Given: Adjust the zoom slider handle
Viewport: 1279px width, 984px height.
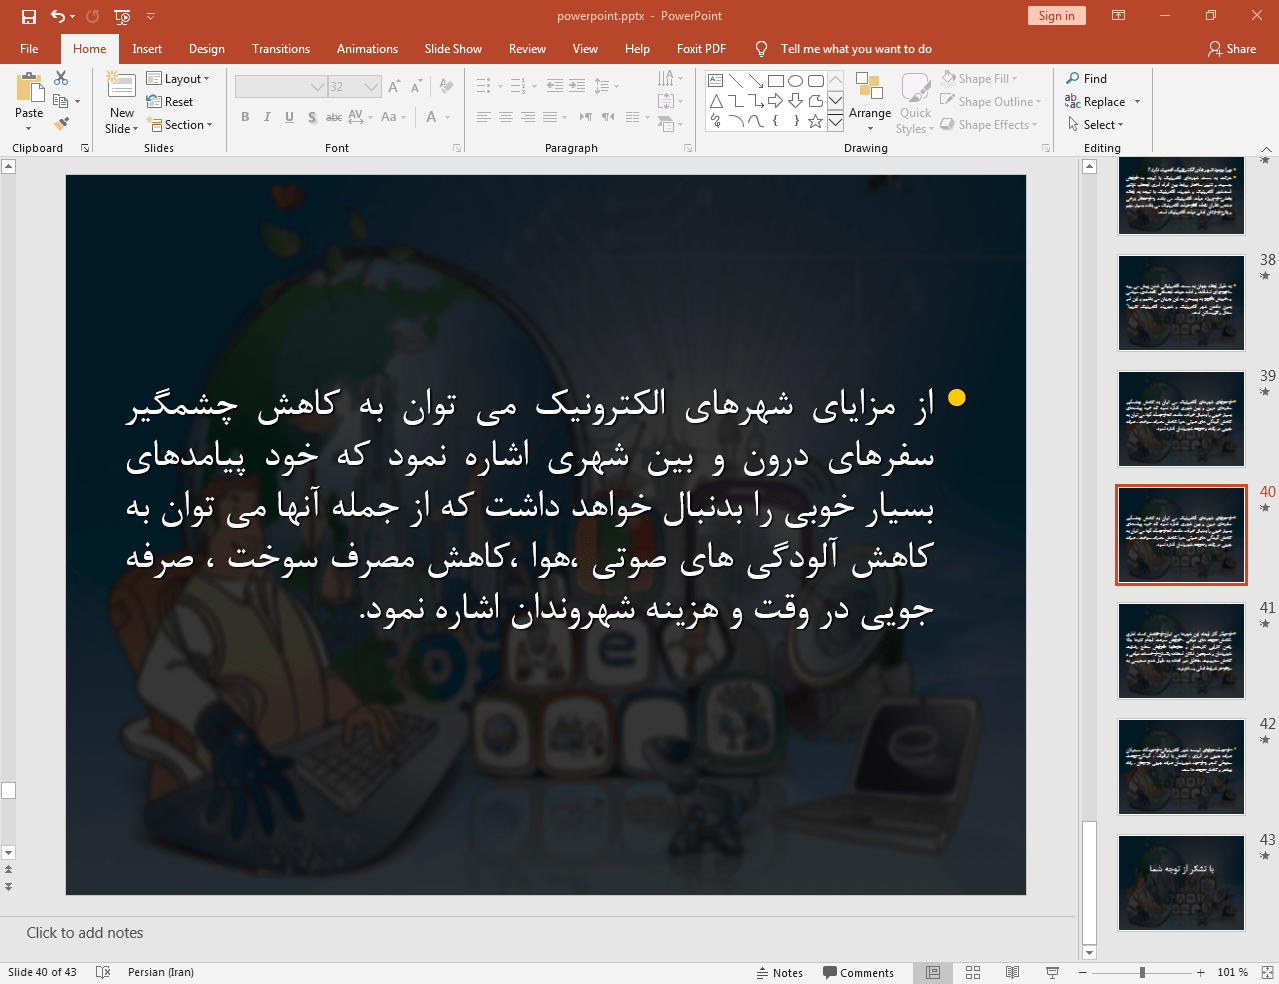Looking at the screenshot, I should pos(1142,972).
